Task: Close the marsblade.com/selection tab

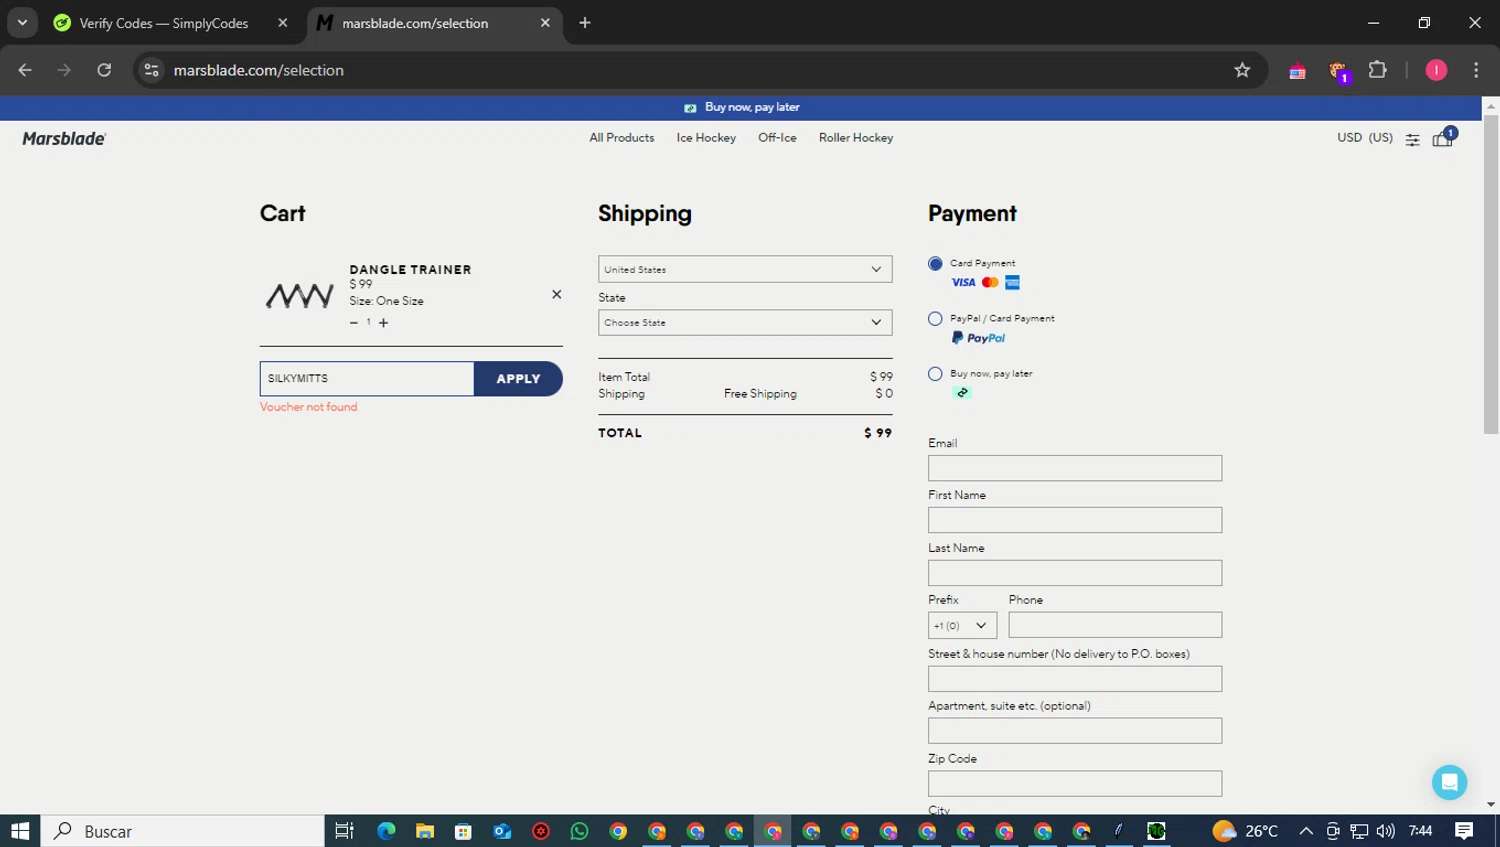Action: [545, 23]
